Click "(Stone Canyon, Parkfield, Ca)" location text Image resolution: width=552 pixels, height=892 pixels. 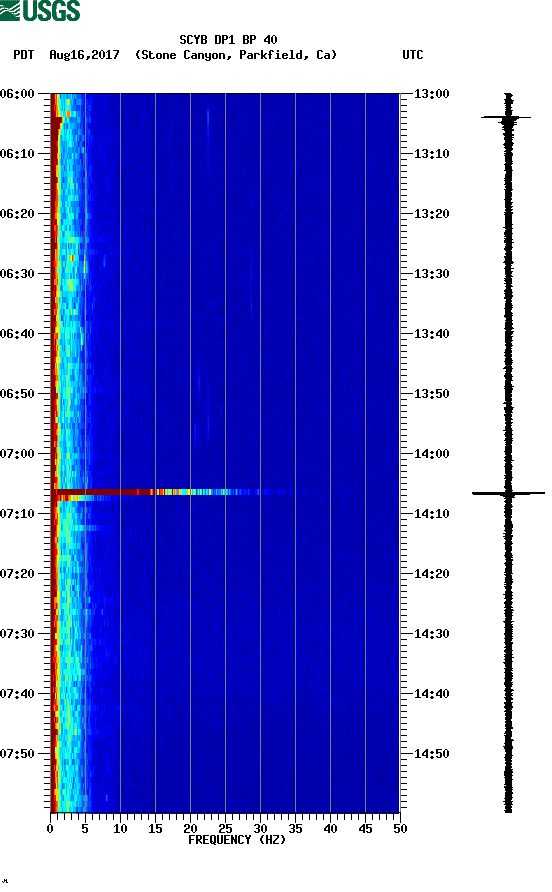tap(236, 55)
